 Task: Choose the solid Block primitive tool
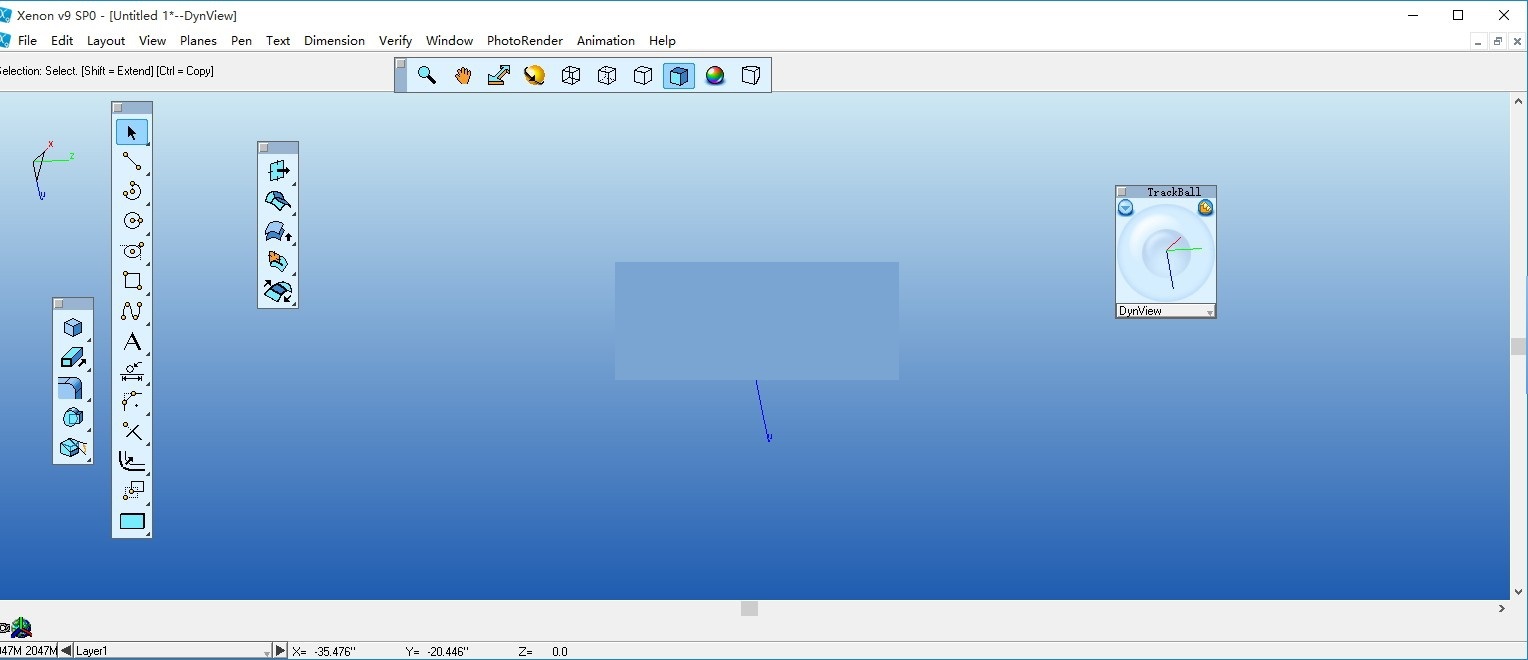(72, 328)
